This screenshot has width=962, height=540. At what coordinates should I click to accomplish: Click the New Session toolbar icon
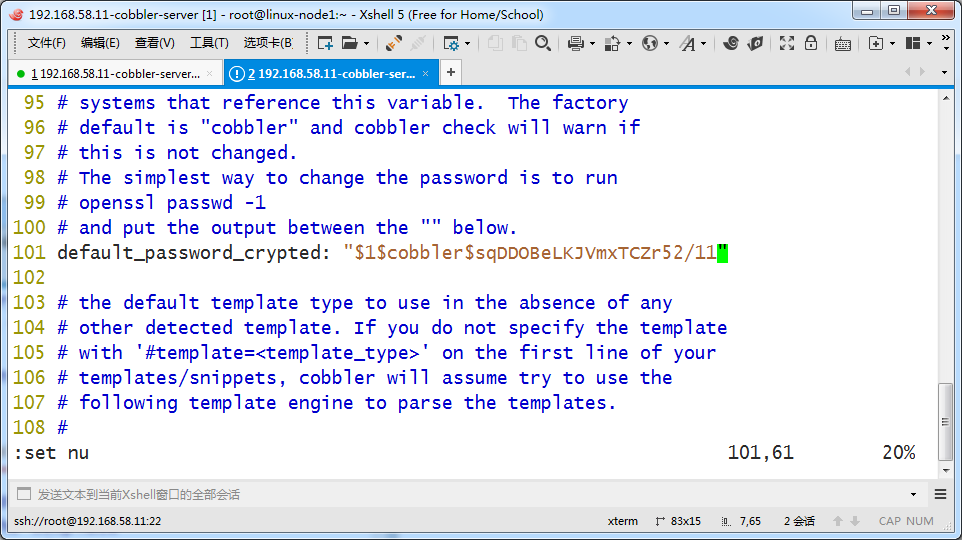tap(325, 43)
